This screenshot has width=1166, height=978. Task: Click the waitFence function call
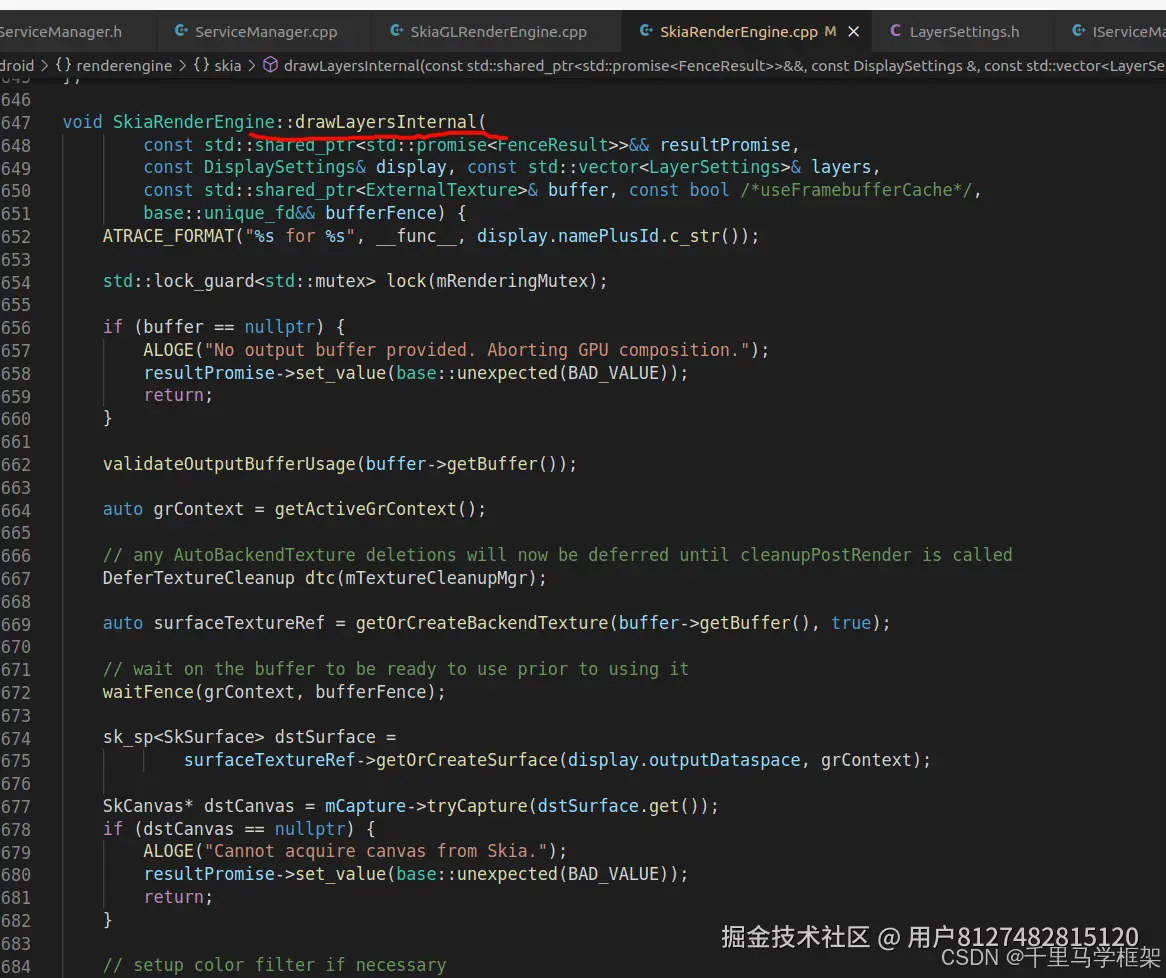pyautogui.click(x=148, y=692)
